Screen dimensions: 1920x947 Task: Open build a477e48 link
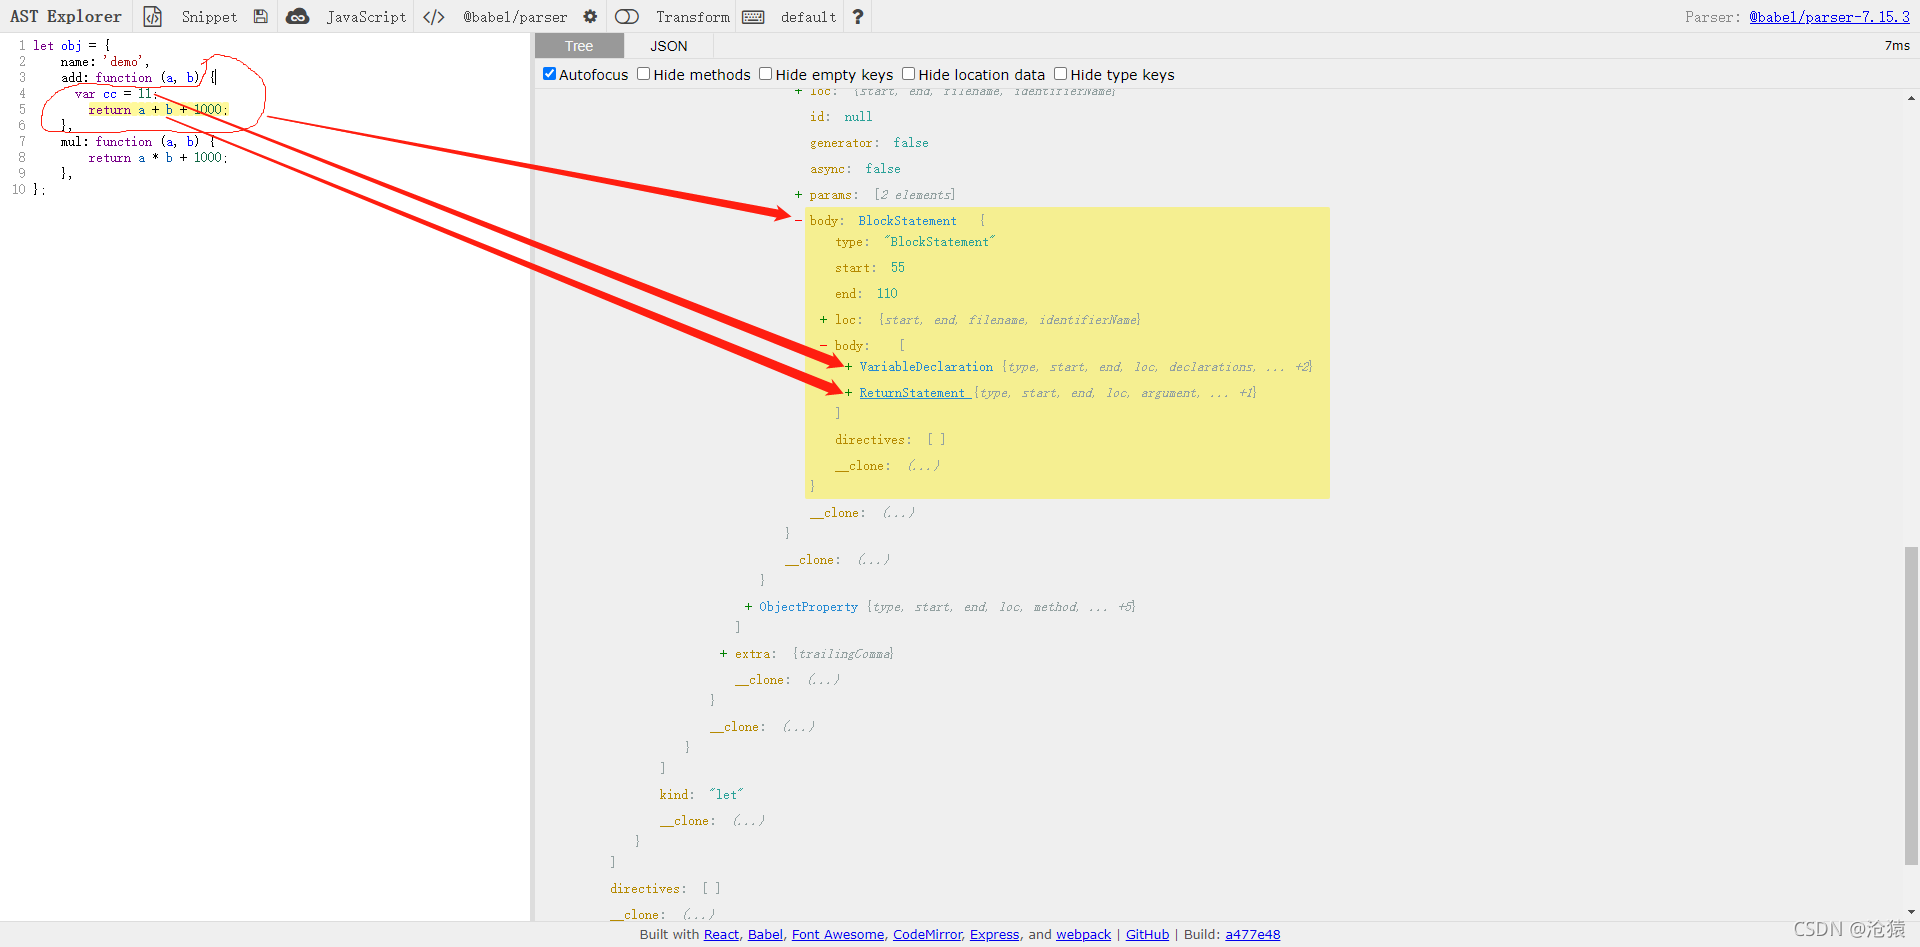(1252, 935)
